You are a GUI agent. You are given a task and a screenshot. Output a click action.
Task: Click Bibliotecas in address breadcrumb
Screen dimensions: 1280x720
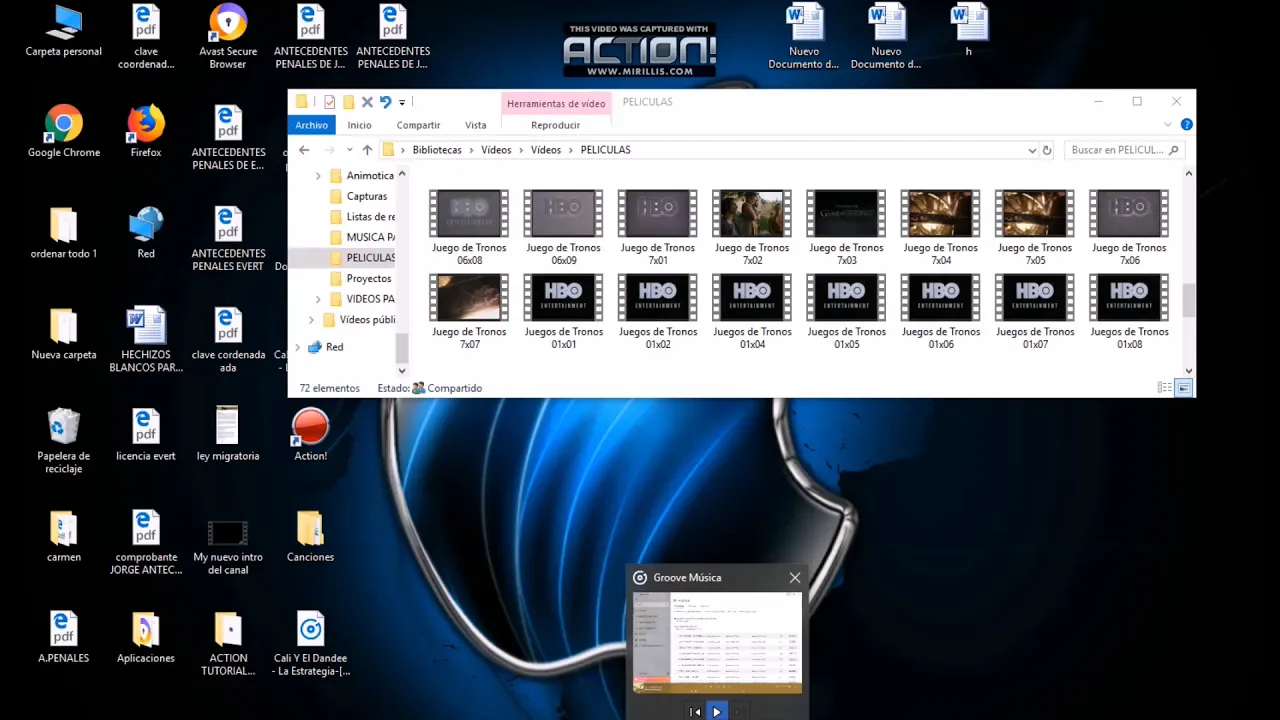tap(437, 150)
